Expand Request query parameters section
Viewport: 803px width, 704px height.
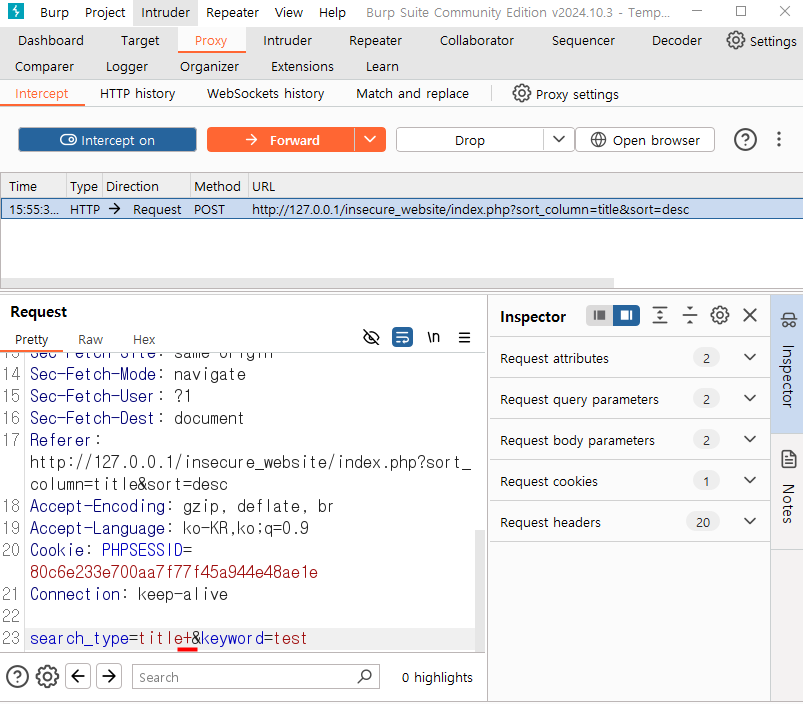(630, 399)
